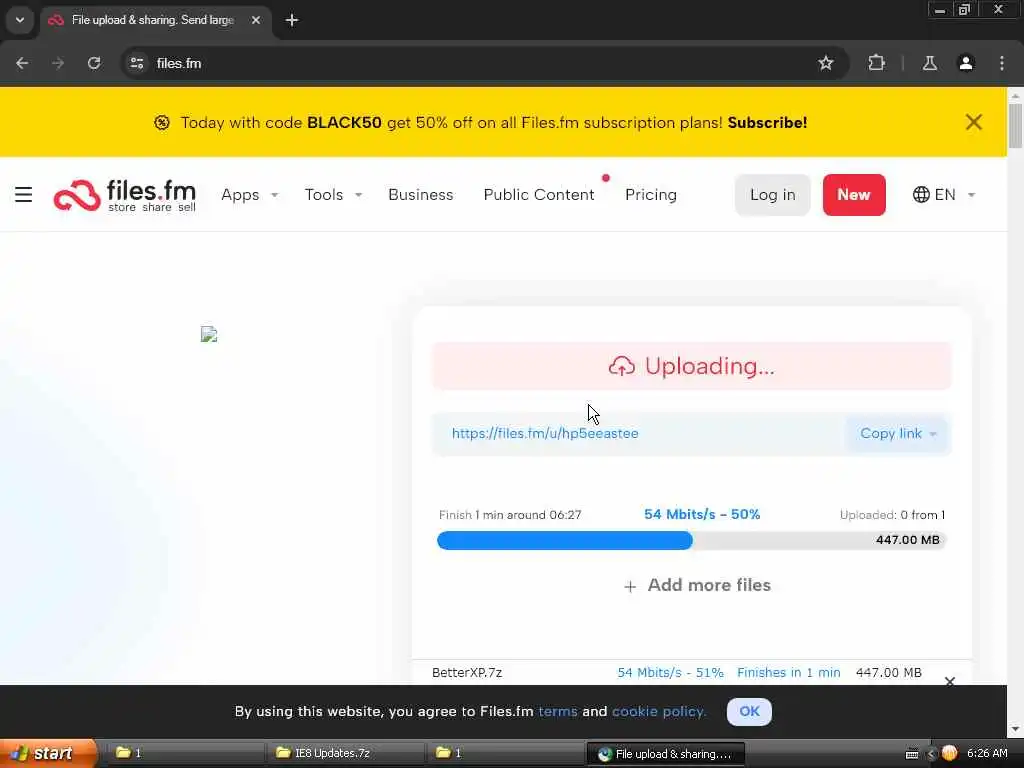View site information icon in address bar
The height and width of the screenshot is (768, 1024).
(x=137, y=63)
